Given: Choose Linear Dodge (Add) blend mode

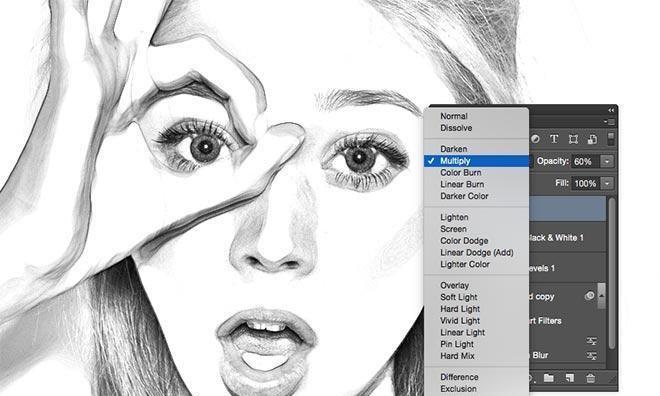Looking at the screenshot, I should 476,252.
